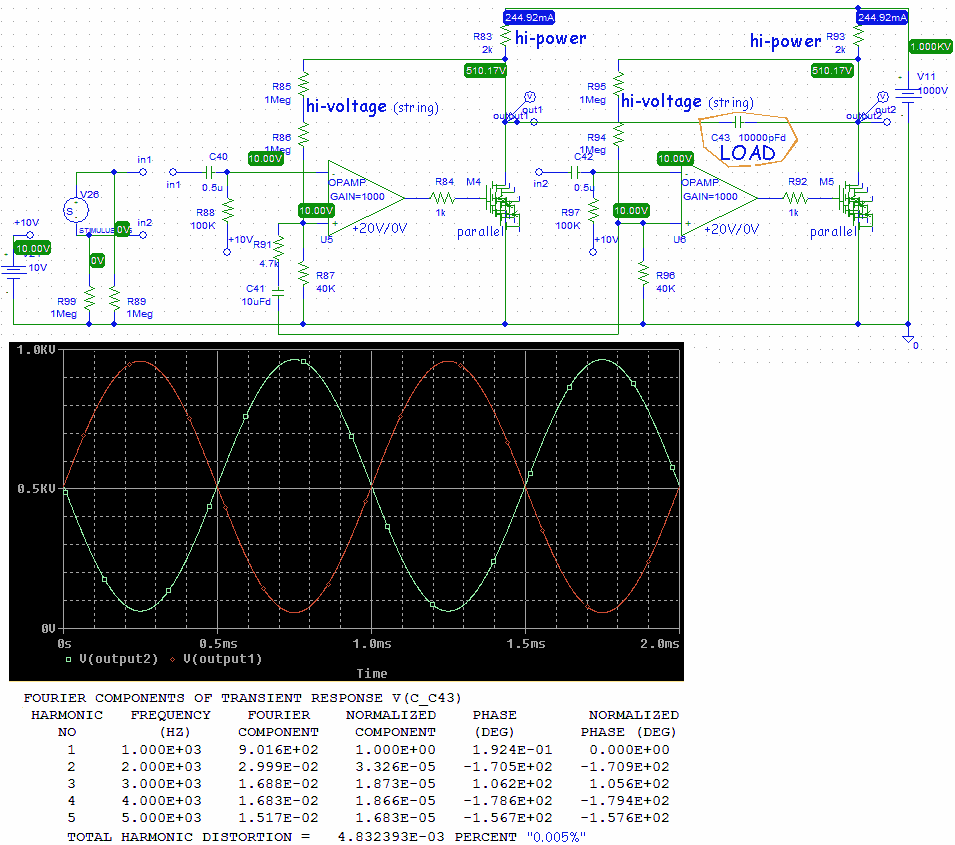
Task: Select the blue "0.005%" annotation
Action: (x=556, y=837)
